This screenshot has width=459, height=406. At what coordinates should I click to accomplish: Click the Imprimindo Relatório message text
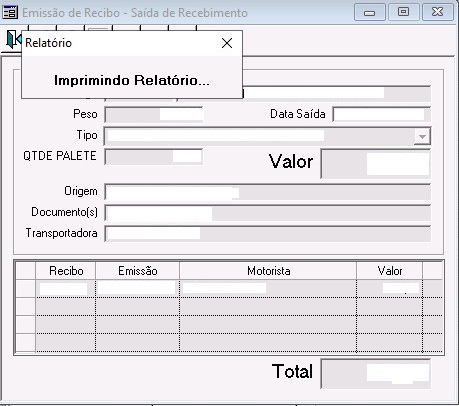[x=132, y=81]
